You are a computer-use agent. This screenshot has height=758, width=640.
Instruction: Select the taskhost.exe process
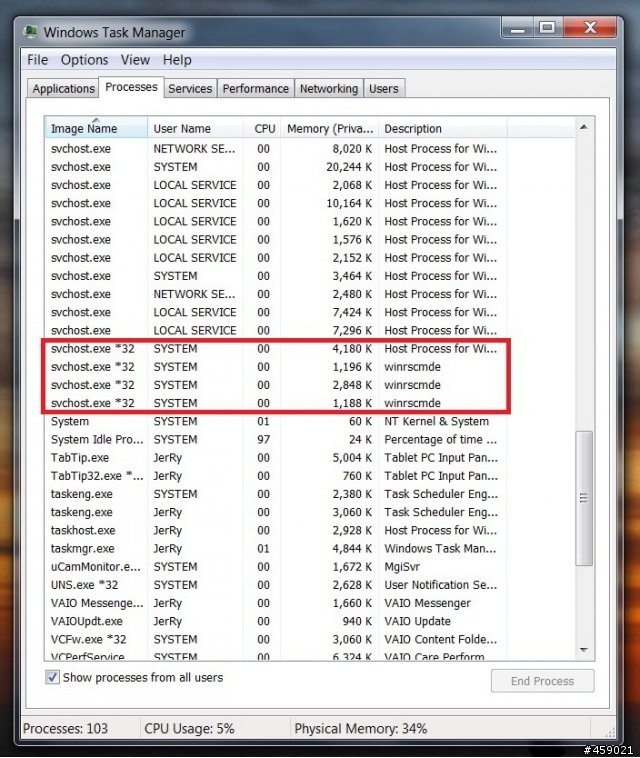pyautogui.click(x=276, y=530)
